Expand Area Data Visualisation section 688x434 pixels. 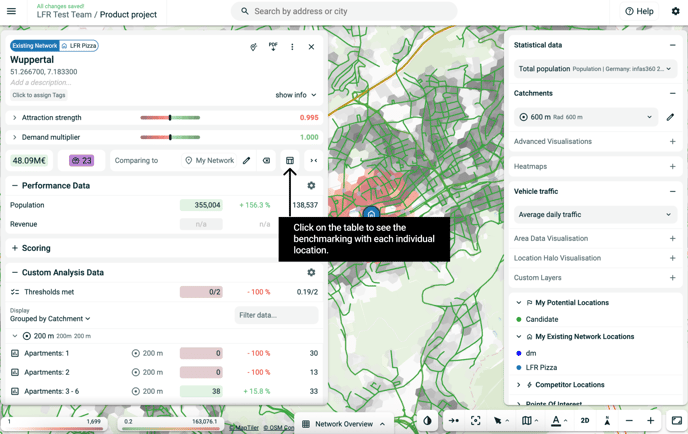coord(672,238)
